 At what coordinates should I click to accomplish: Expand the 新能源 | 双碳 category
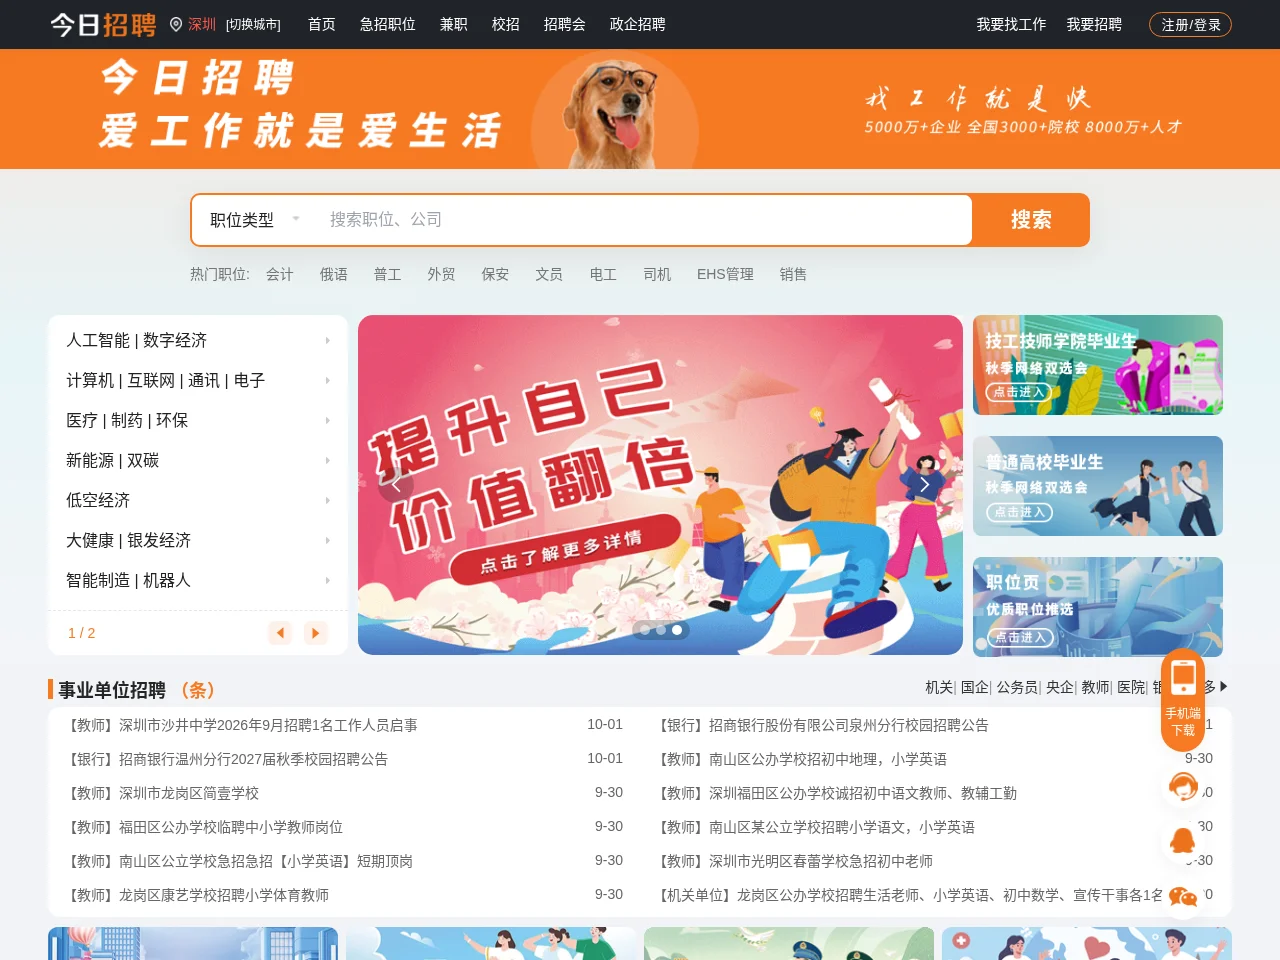point(198,460)
